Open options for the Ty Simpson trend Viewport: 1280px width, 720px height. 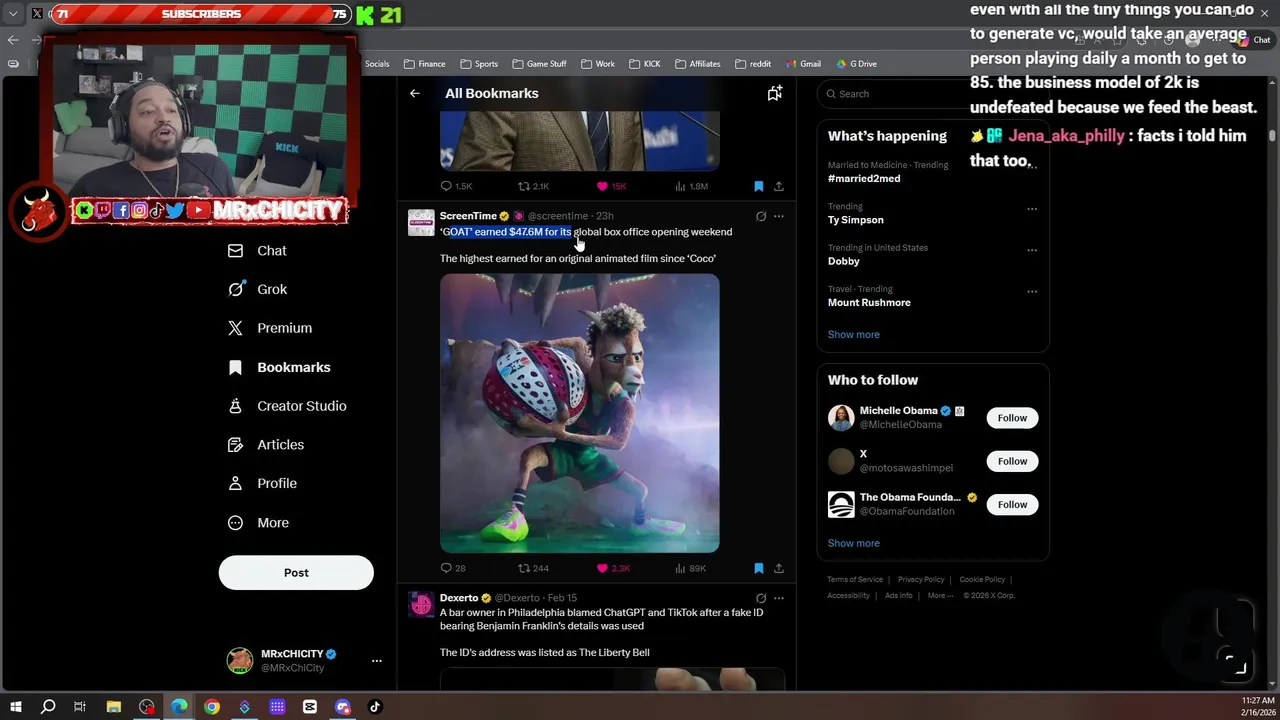pyautogui.click(x=1032, y=209)
